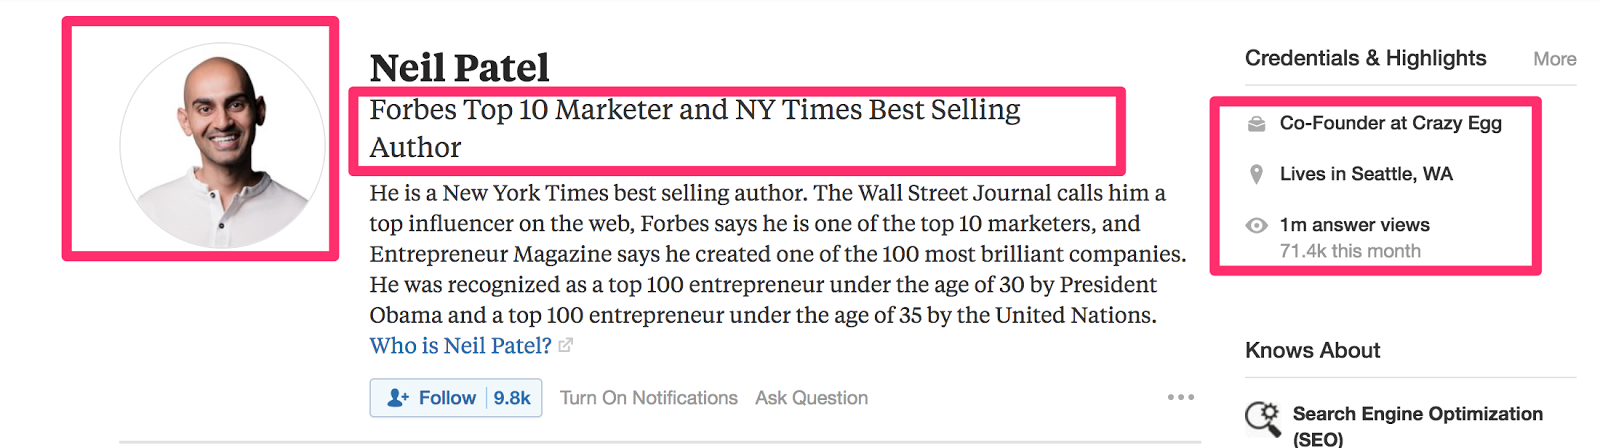Click the 1m answer views stat

[1355, 225]
